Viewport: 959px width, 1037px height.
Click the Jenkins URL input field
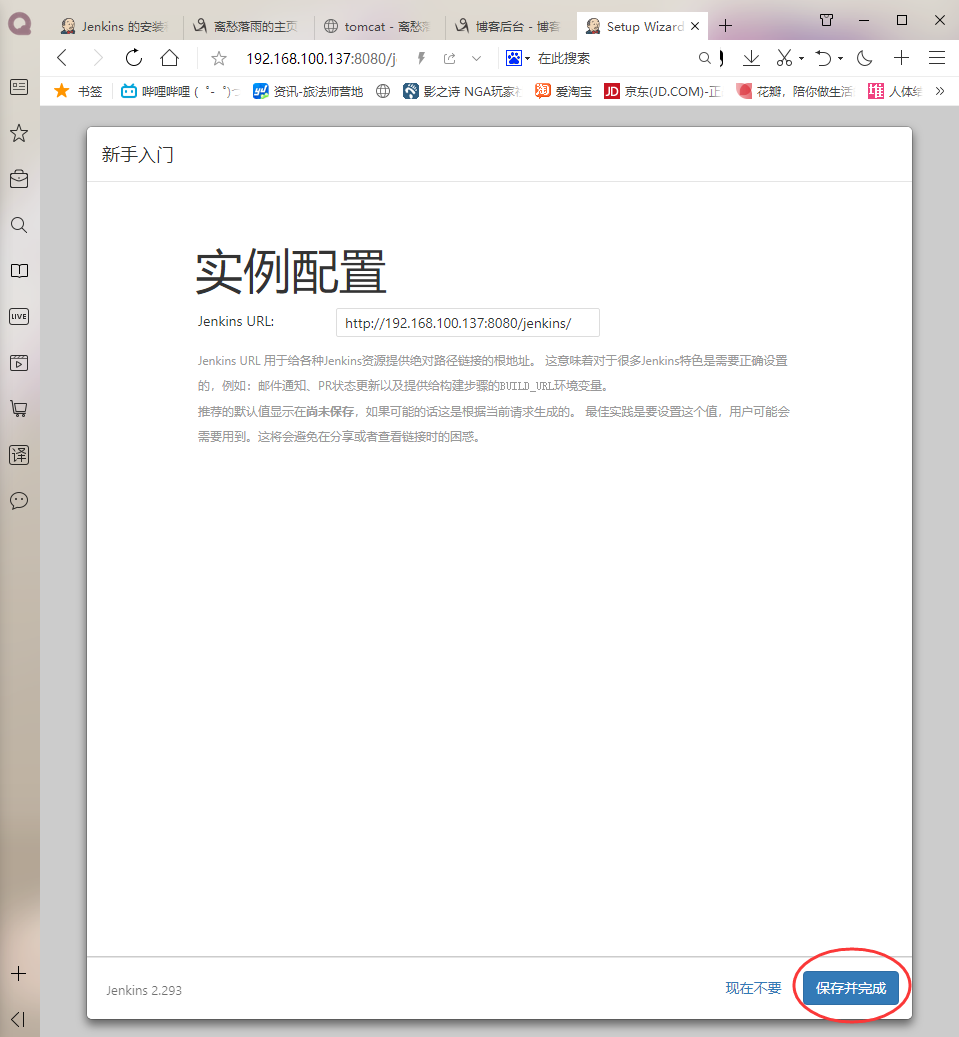(x=468, y=323)
